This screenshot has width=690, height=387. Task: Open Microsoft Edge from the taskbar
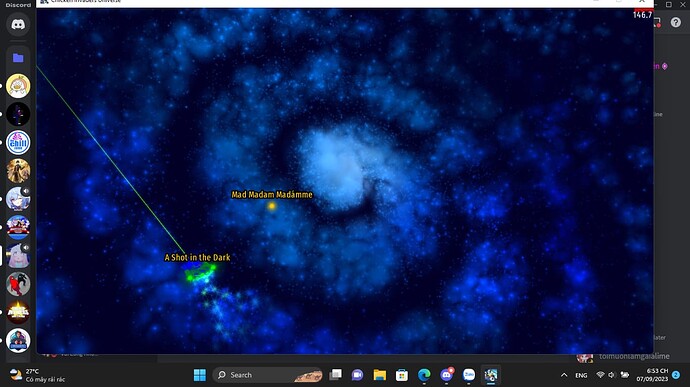(424, 375)
